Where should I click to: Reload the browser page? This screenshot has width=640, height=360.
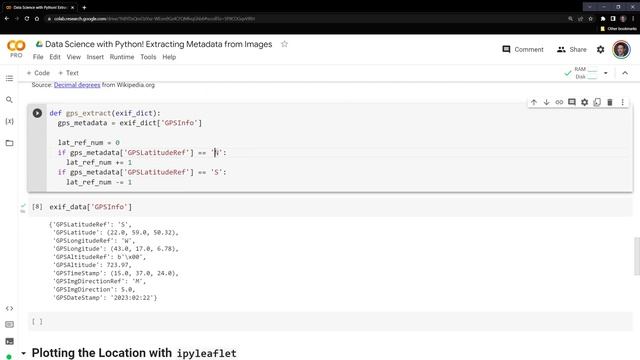(27, 18)
